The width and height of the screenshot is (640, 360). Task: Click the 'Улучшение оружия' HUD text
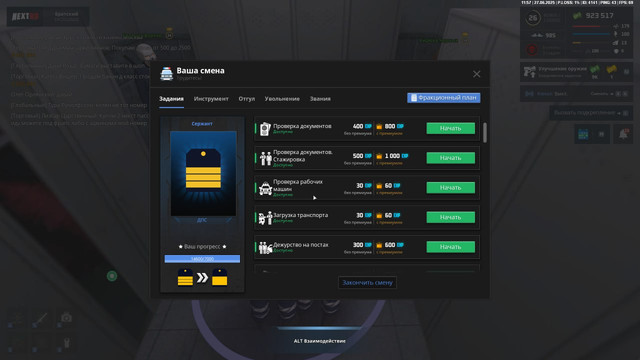[562, 69]
